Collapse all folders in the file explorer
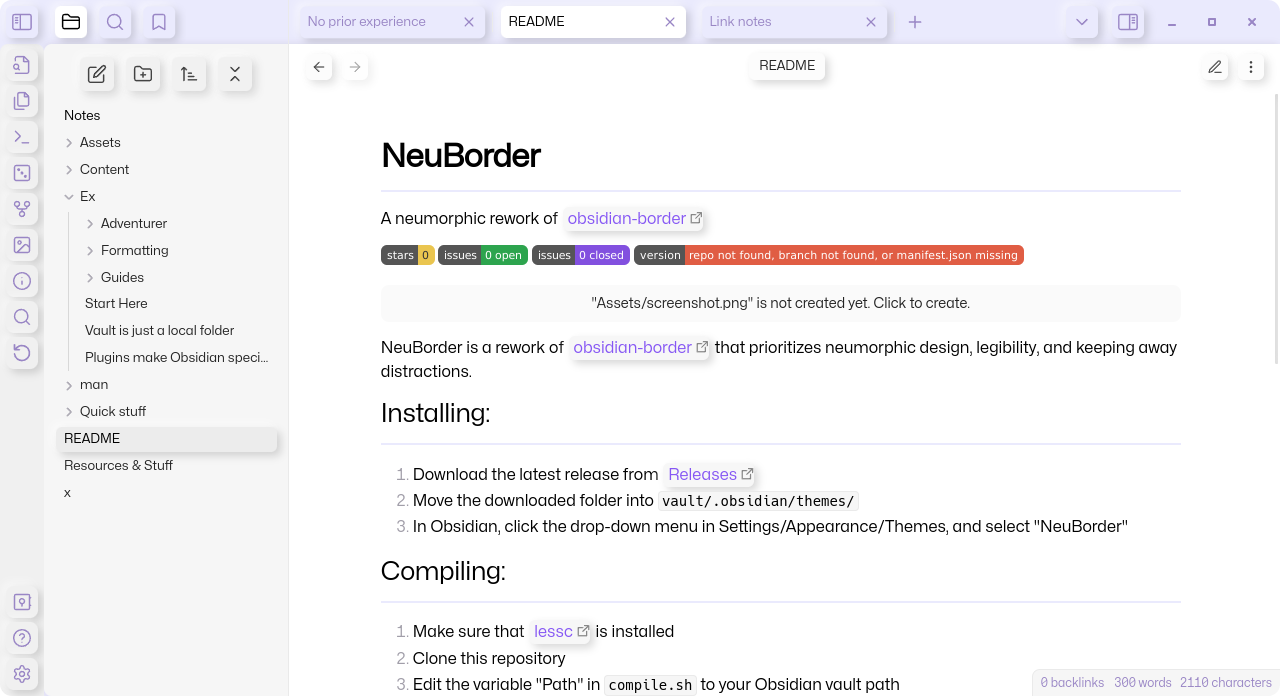1280x696 pixels. click(235, 73)
